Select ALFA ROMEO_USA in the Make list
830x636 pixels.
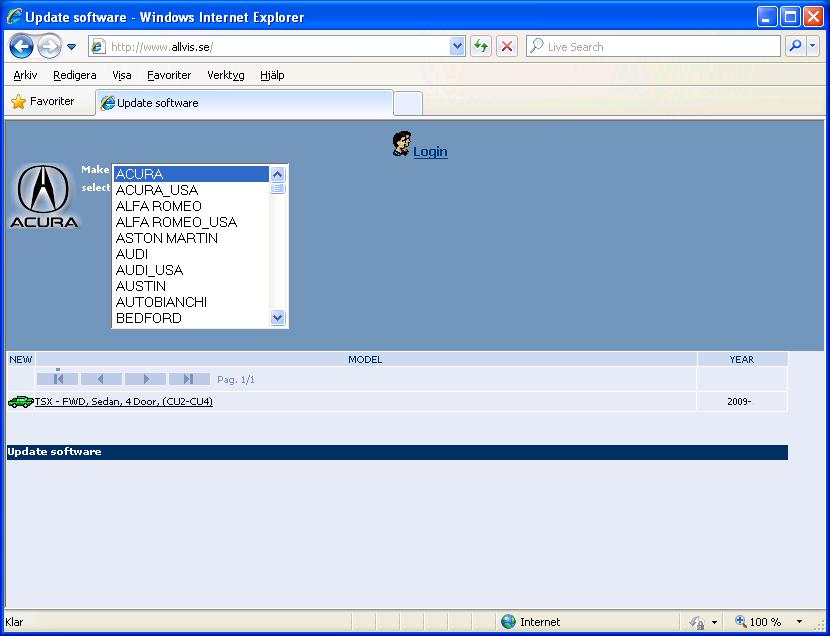point(191,222)
